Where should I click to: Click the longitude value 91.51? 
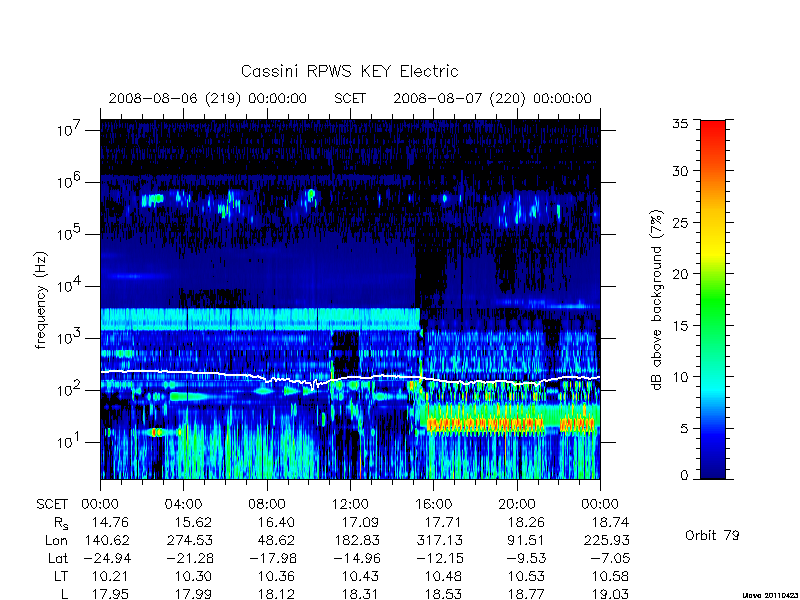click(526, 540)
